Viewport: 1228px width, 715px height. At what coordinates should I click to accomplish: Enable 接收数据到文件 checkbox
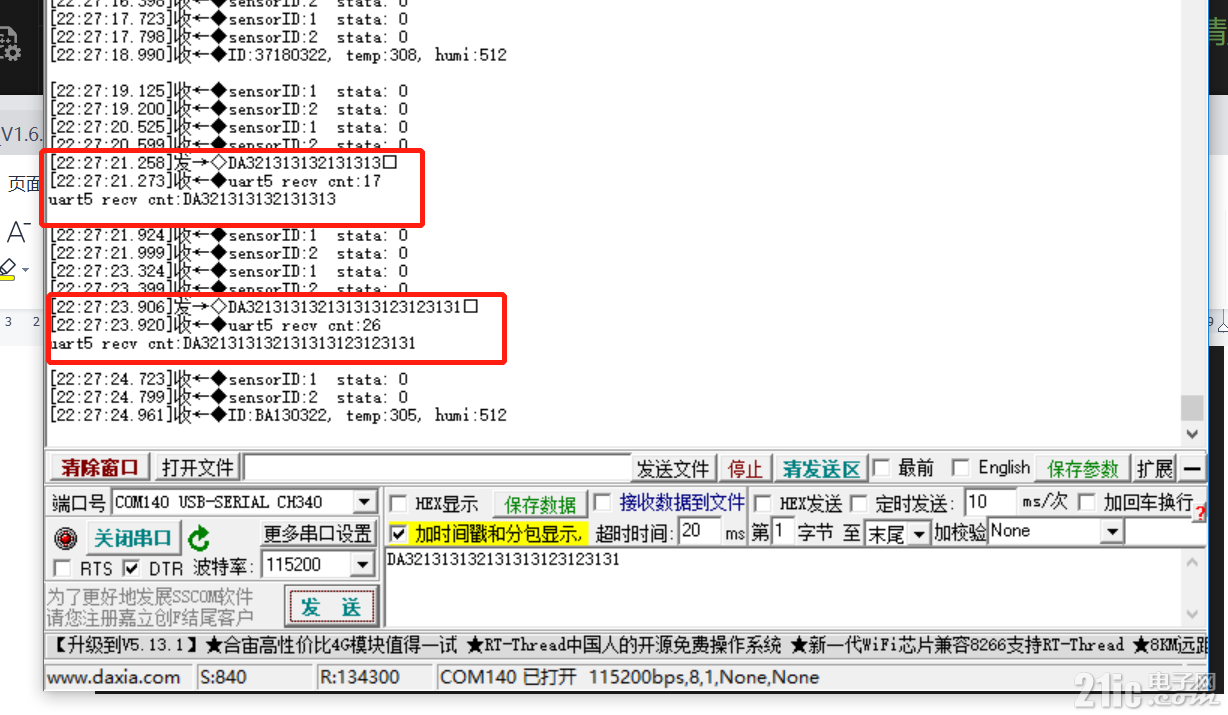[602, 502]
